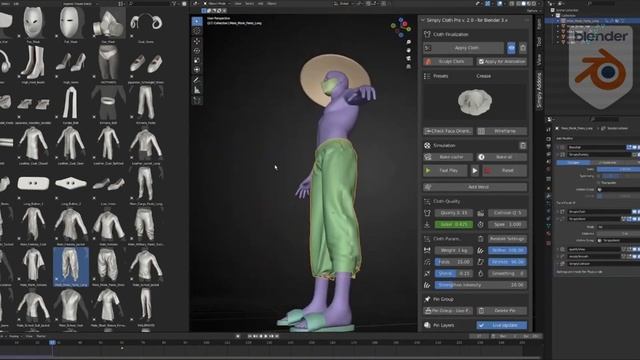Open the Object menu in viewport header
Viewport: 640px width, 360px height.
point(271,3)
